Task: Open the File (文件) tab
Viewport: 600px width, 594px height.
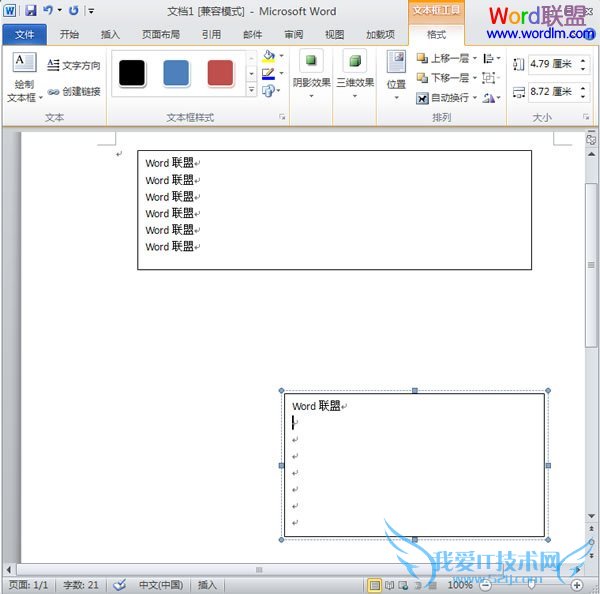Action: point(24,34)
